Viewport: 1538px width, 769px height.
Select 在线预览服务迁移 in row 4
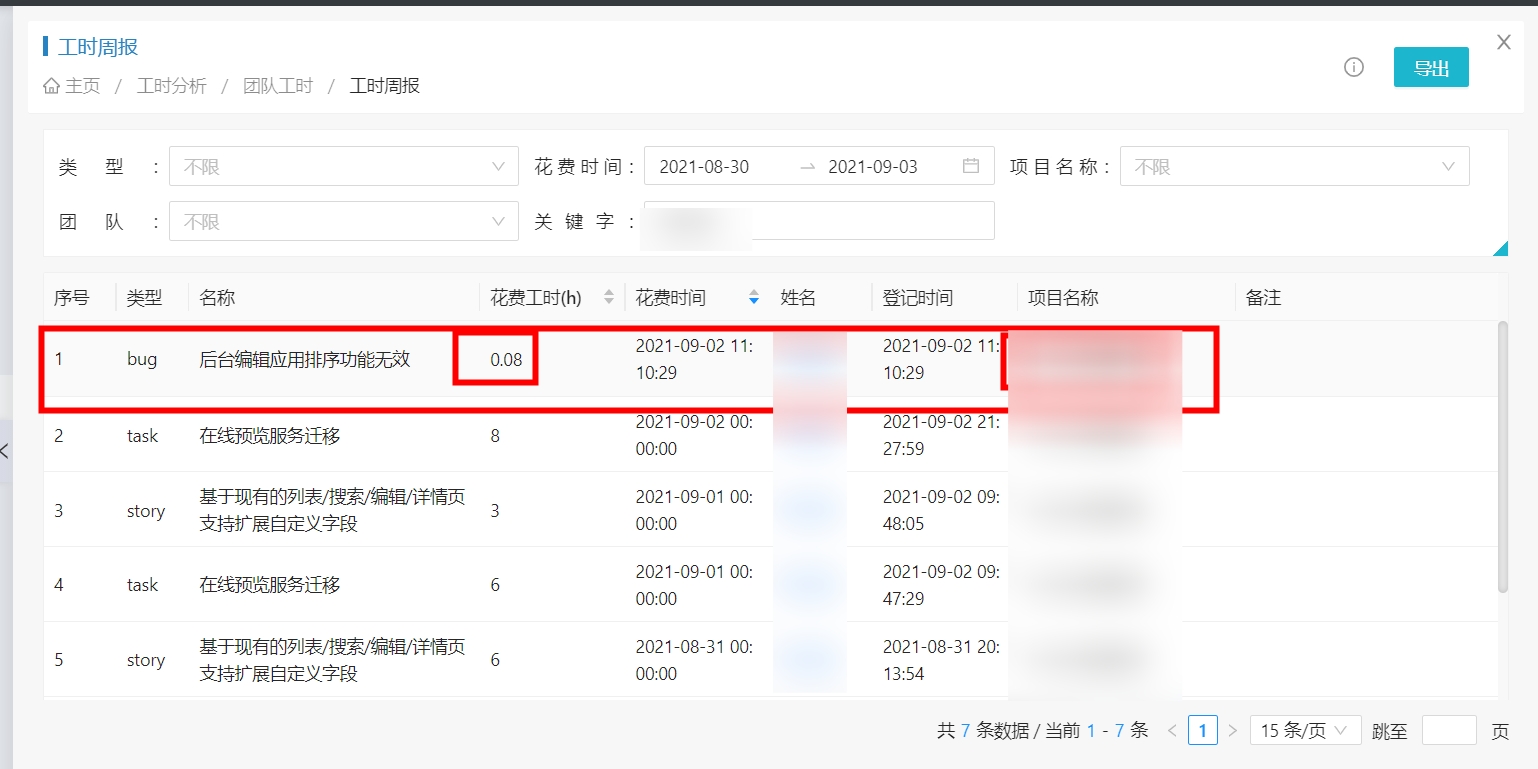270,585
